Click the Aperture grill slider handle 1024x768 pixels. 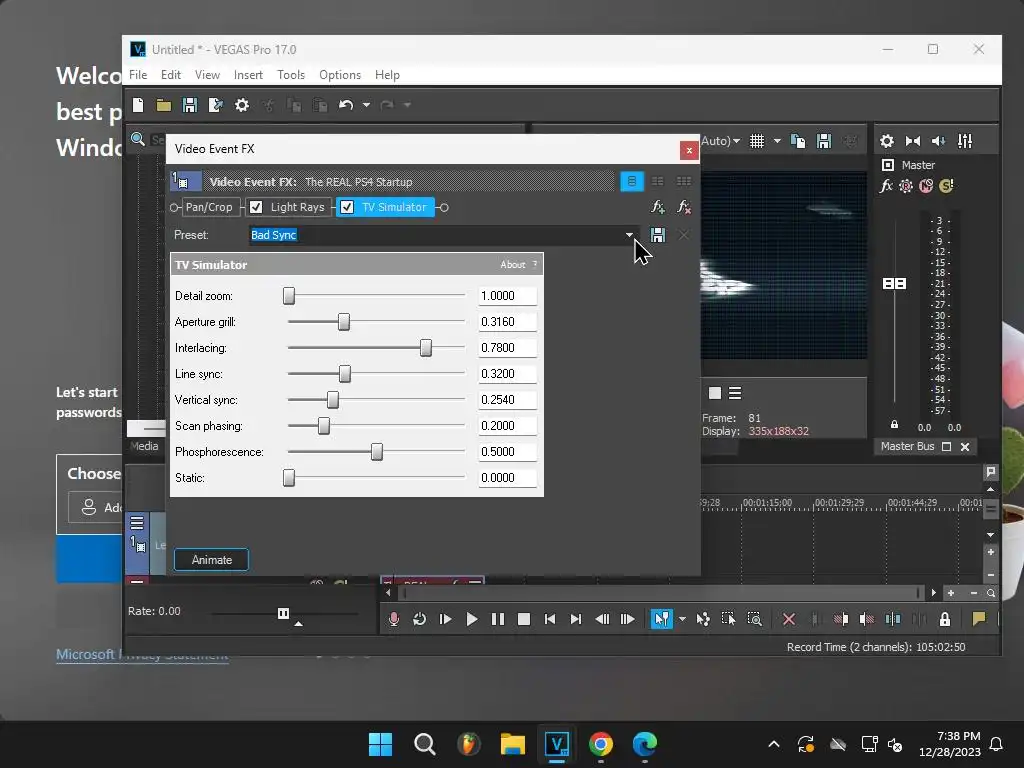point(344,322)
